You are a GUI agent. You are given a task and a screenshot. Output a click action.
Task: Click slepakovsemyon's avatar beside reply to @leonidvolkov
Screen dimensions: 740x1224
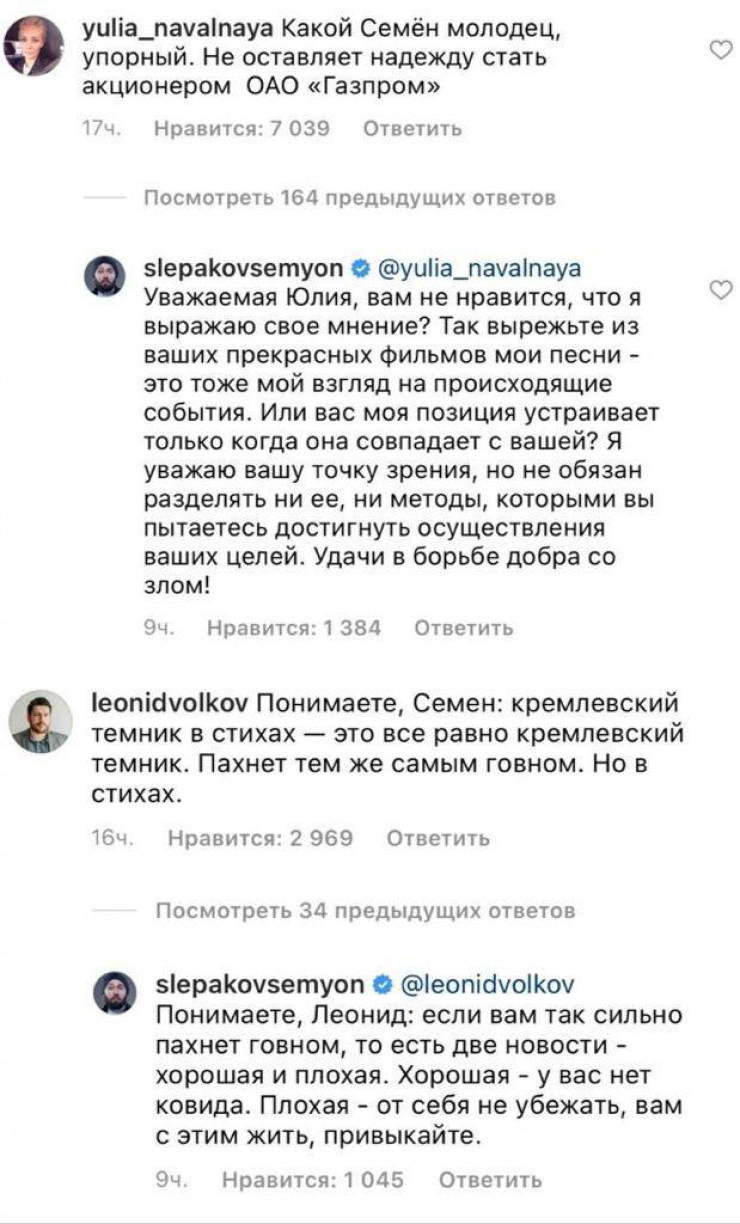(x=112, y=993)
